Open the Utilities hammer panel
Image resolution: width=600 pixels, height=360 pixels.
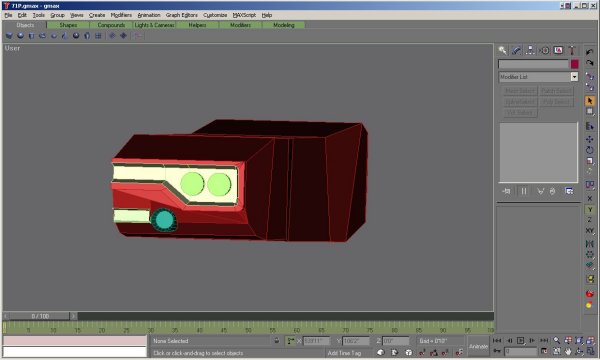pyautogui.click(x=572, y=50)
